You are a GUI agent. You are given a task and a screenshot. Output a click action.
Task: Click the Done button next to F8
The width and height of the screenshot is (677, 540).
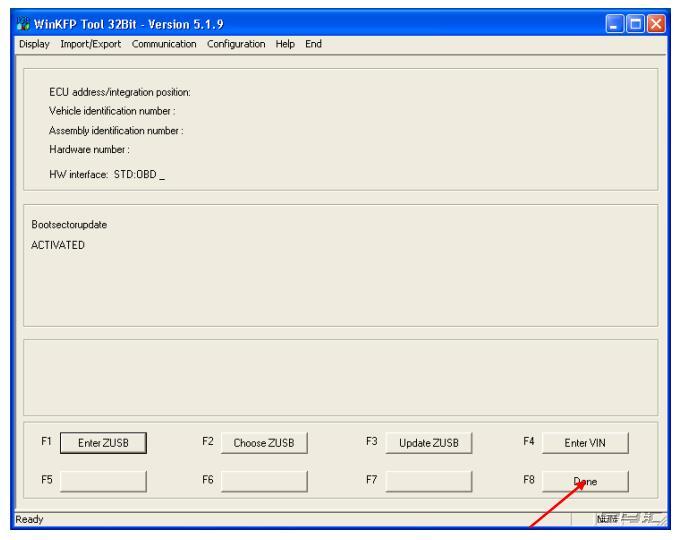tap(585, 481)
